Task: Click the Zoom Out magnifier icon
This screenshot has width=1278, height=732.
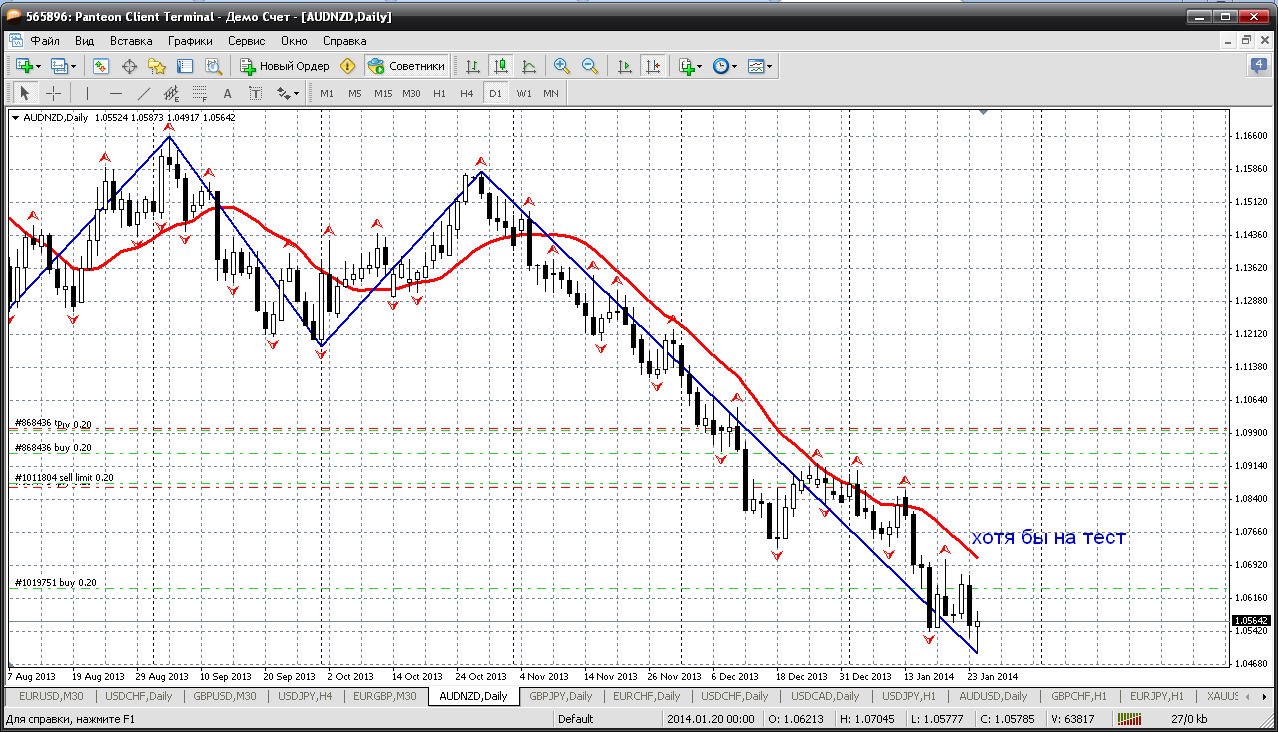Action: pos(590,66)
